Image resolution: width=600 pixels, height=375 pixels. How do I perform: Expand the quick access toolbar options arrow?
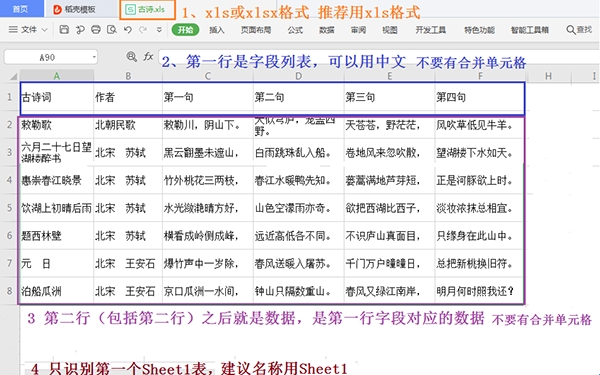click(159, 29)
